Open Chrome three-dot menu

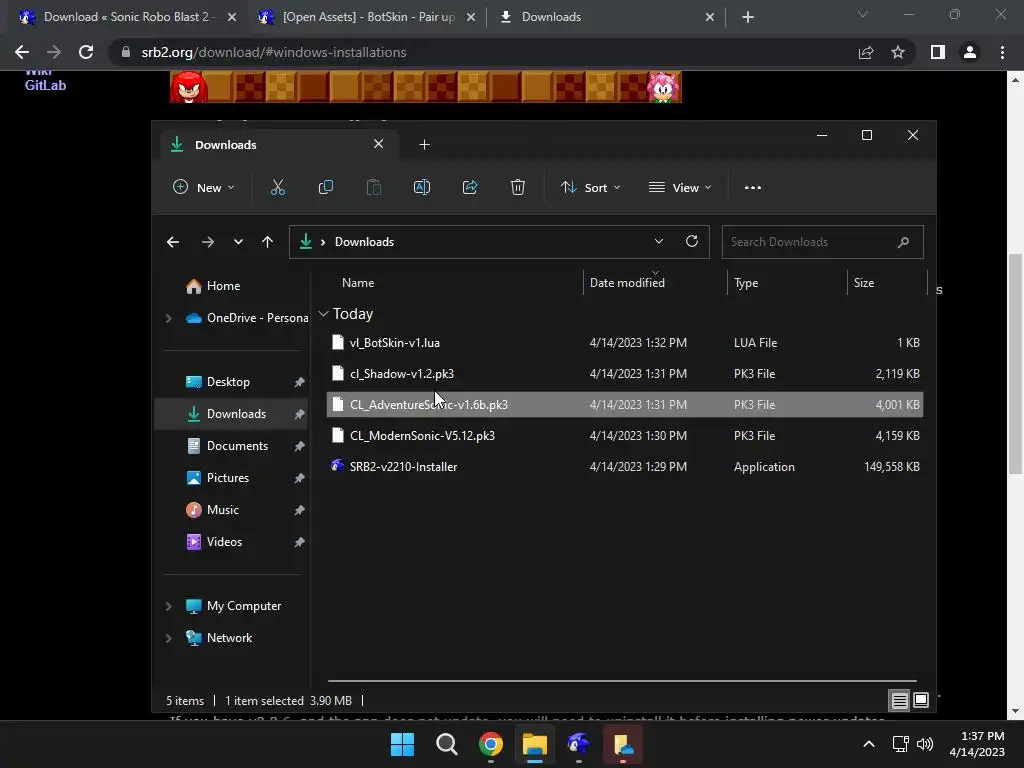[1002, 52]
